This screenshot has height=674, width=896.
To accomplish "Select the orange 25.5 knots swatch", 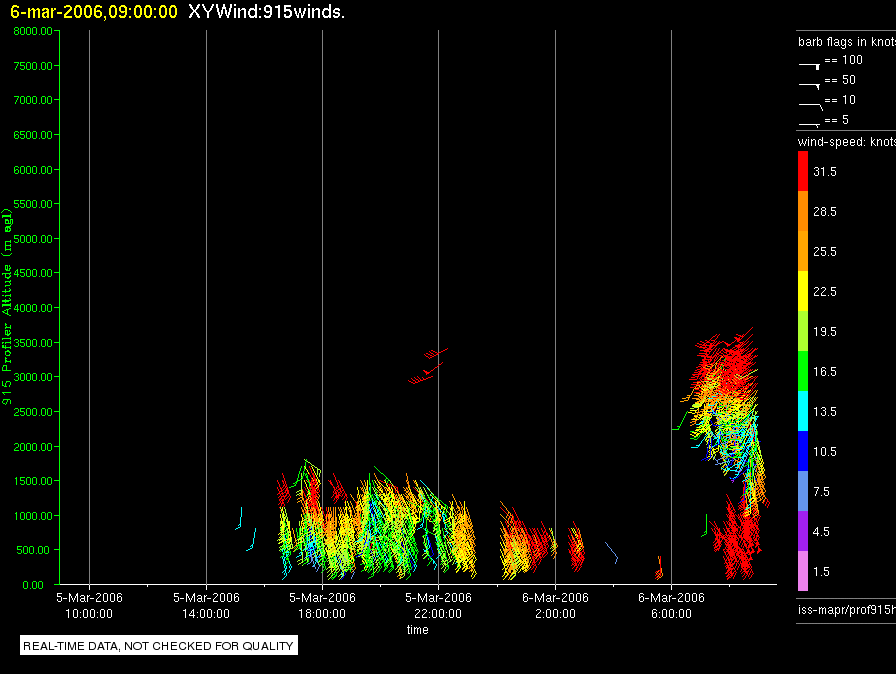I will pyautogui.click(x=803, y=251).
